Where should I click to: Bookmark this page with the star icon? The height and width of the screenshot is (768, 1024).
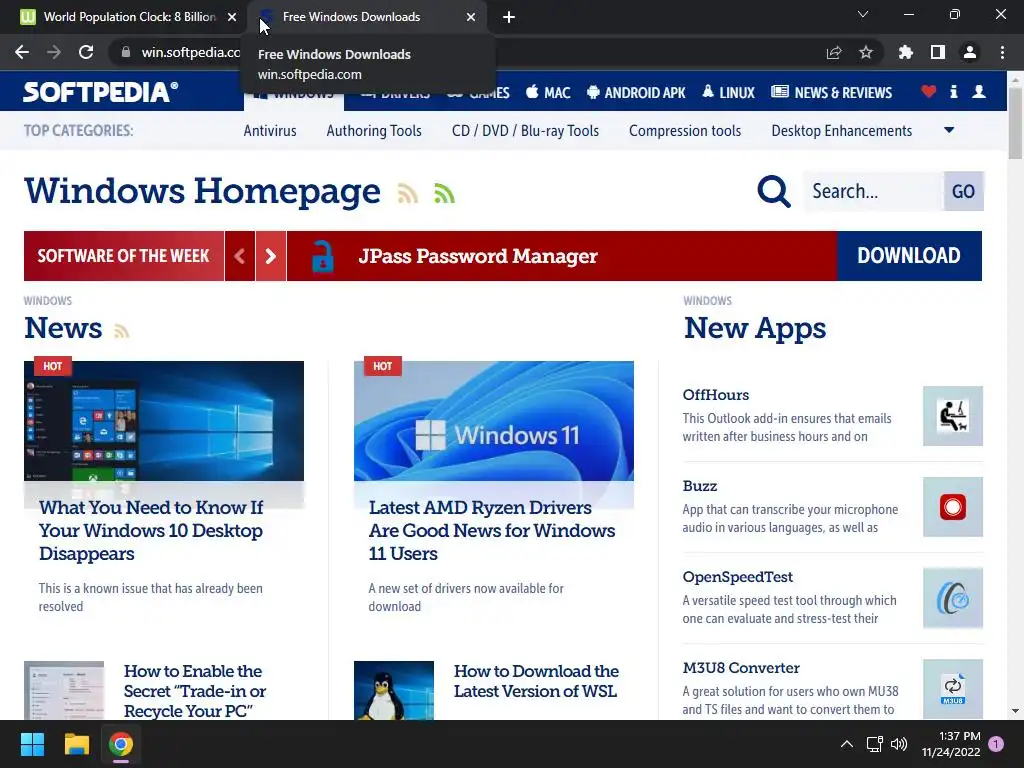point(866,52)
